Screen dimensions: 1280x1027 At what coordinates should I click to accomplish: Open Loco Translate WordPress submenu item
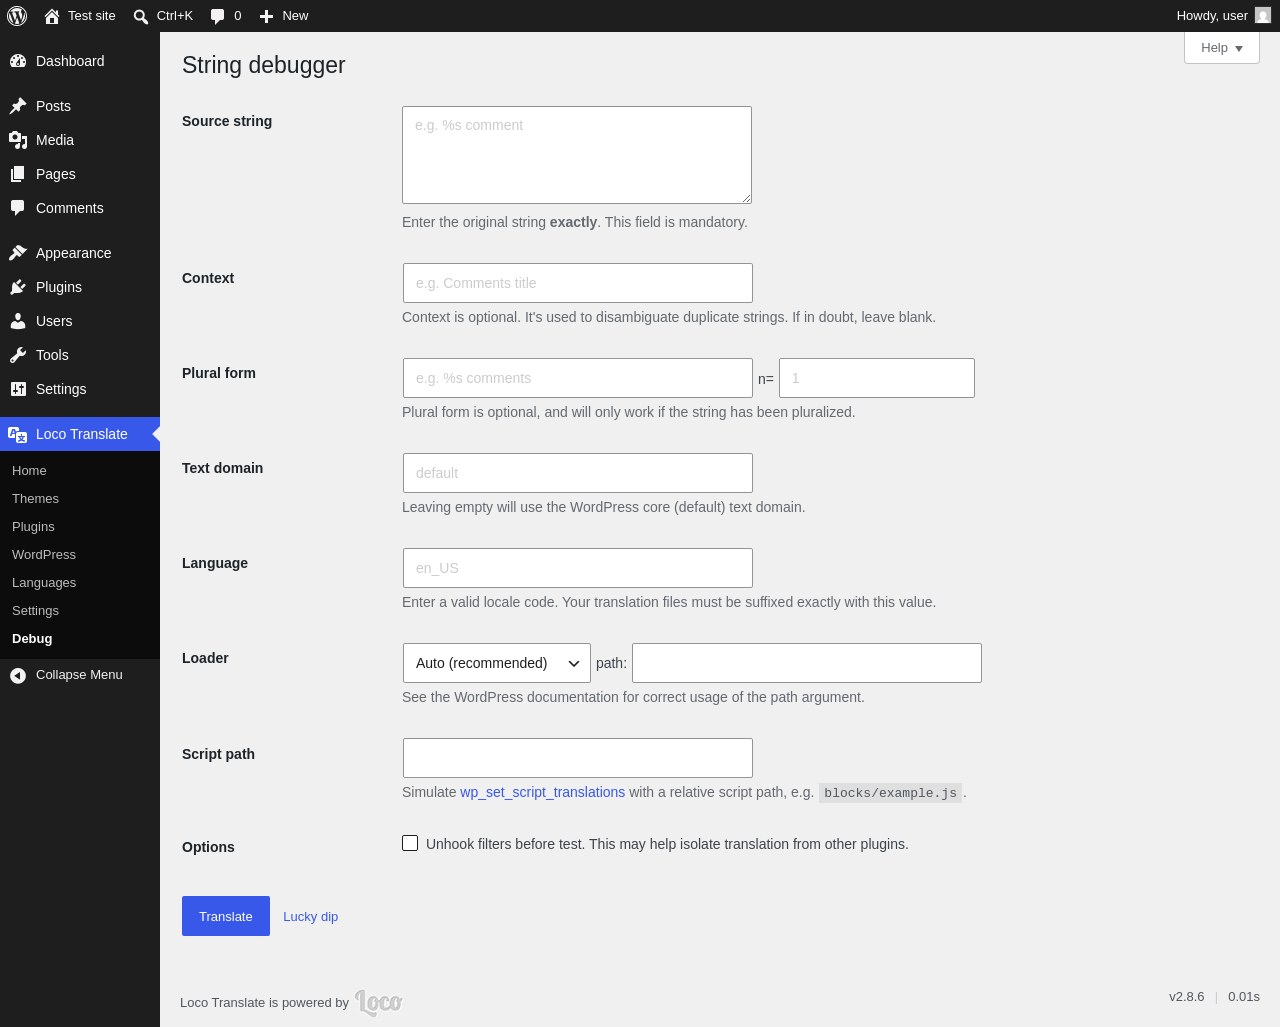pyautogui.click(x=44, y=554)
